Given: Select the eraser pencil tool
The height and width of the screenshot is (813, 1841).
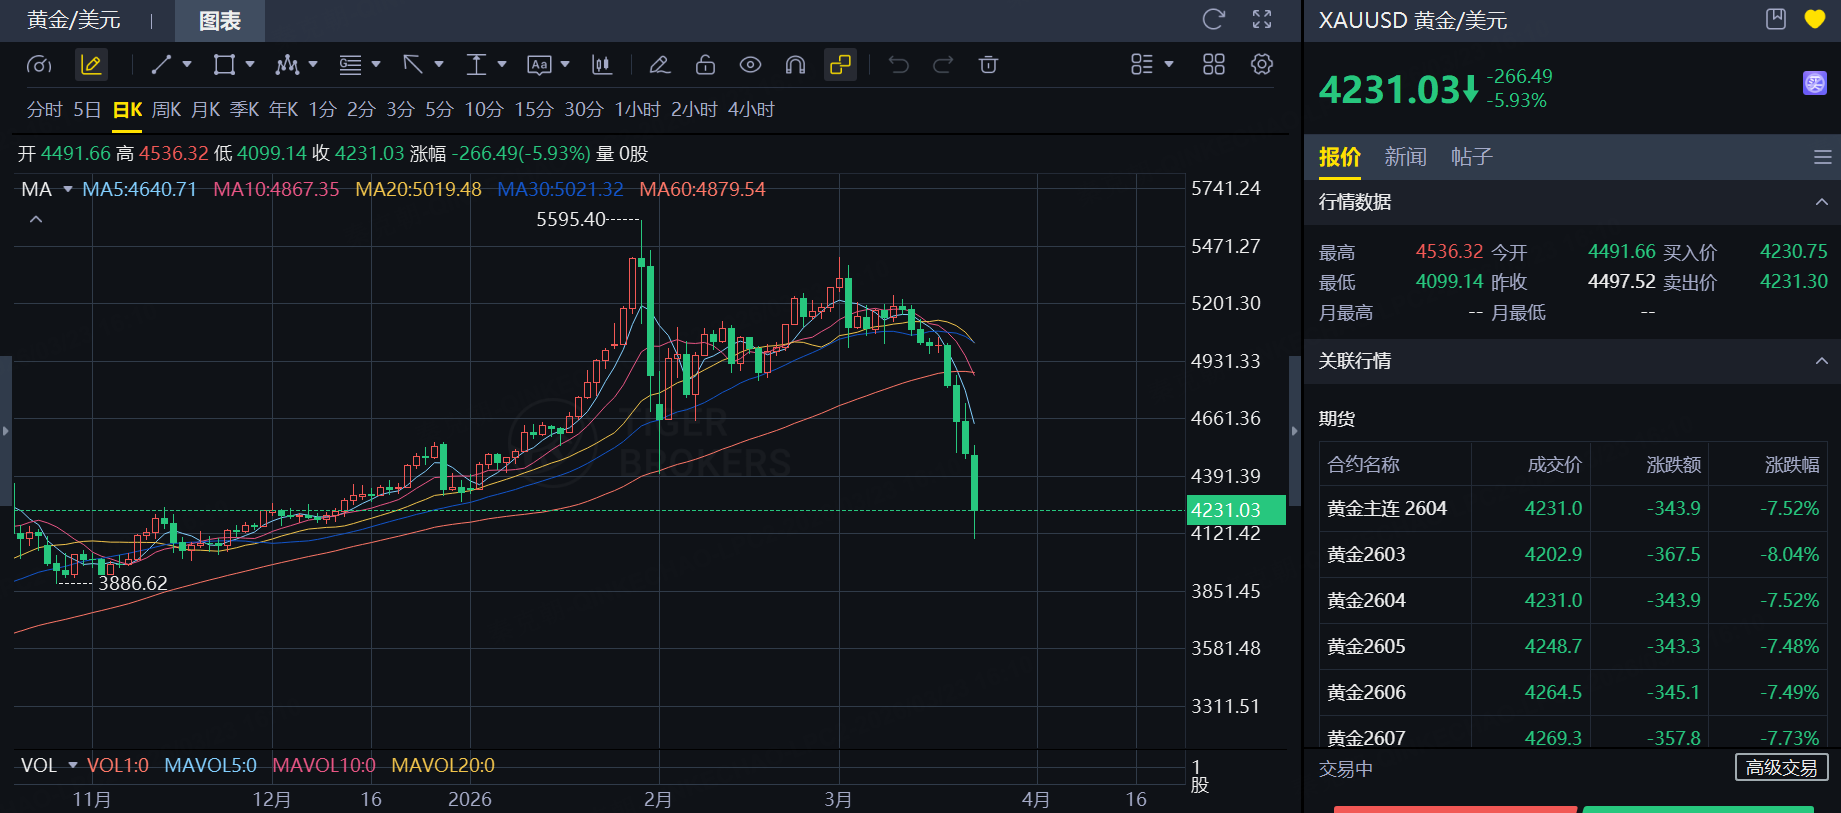Looking at the screenshot, I should [x=659, y=65].
